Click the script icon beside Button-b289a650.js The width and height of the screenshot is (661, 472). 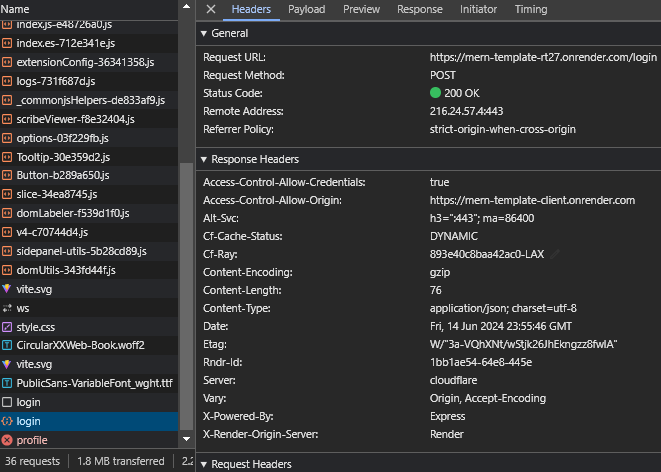(x=7, y=175)
